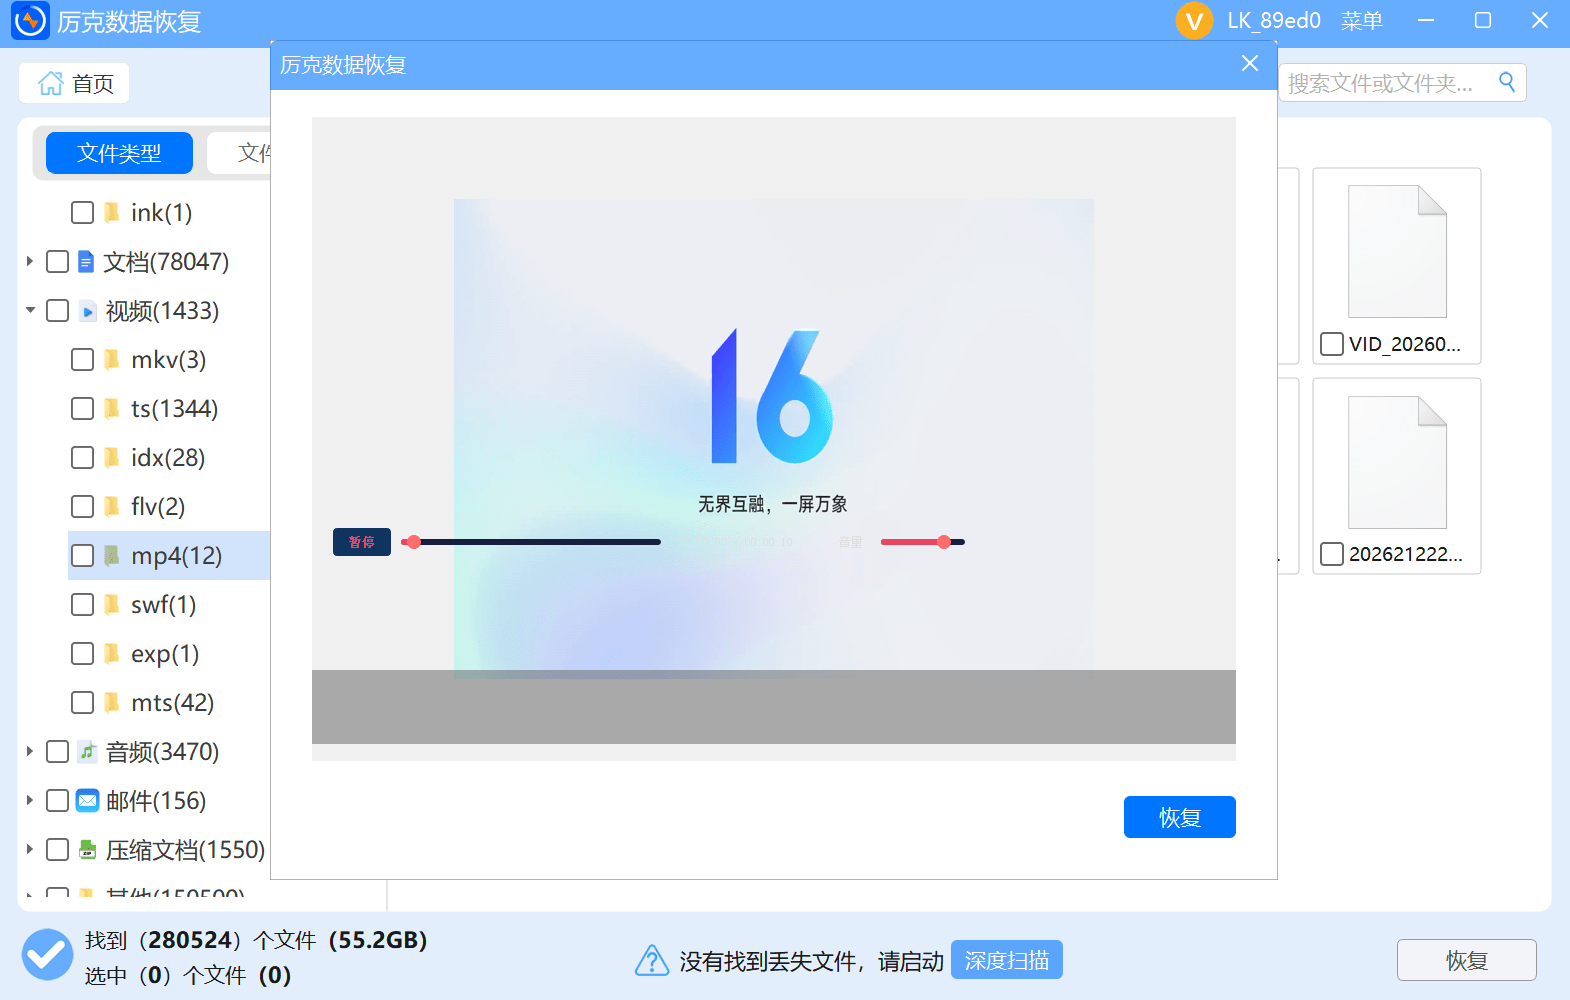This screenshot has height=1000, width=1570.
Task: Switch to the 文件类型 tab
Action: click(119, 153)
